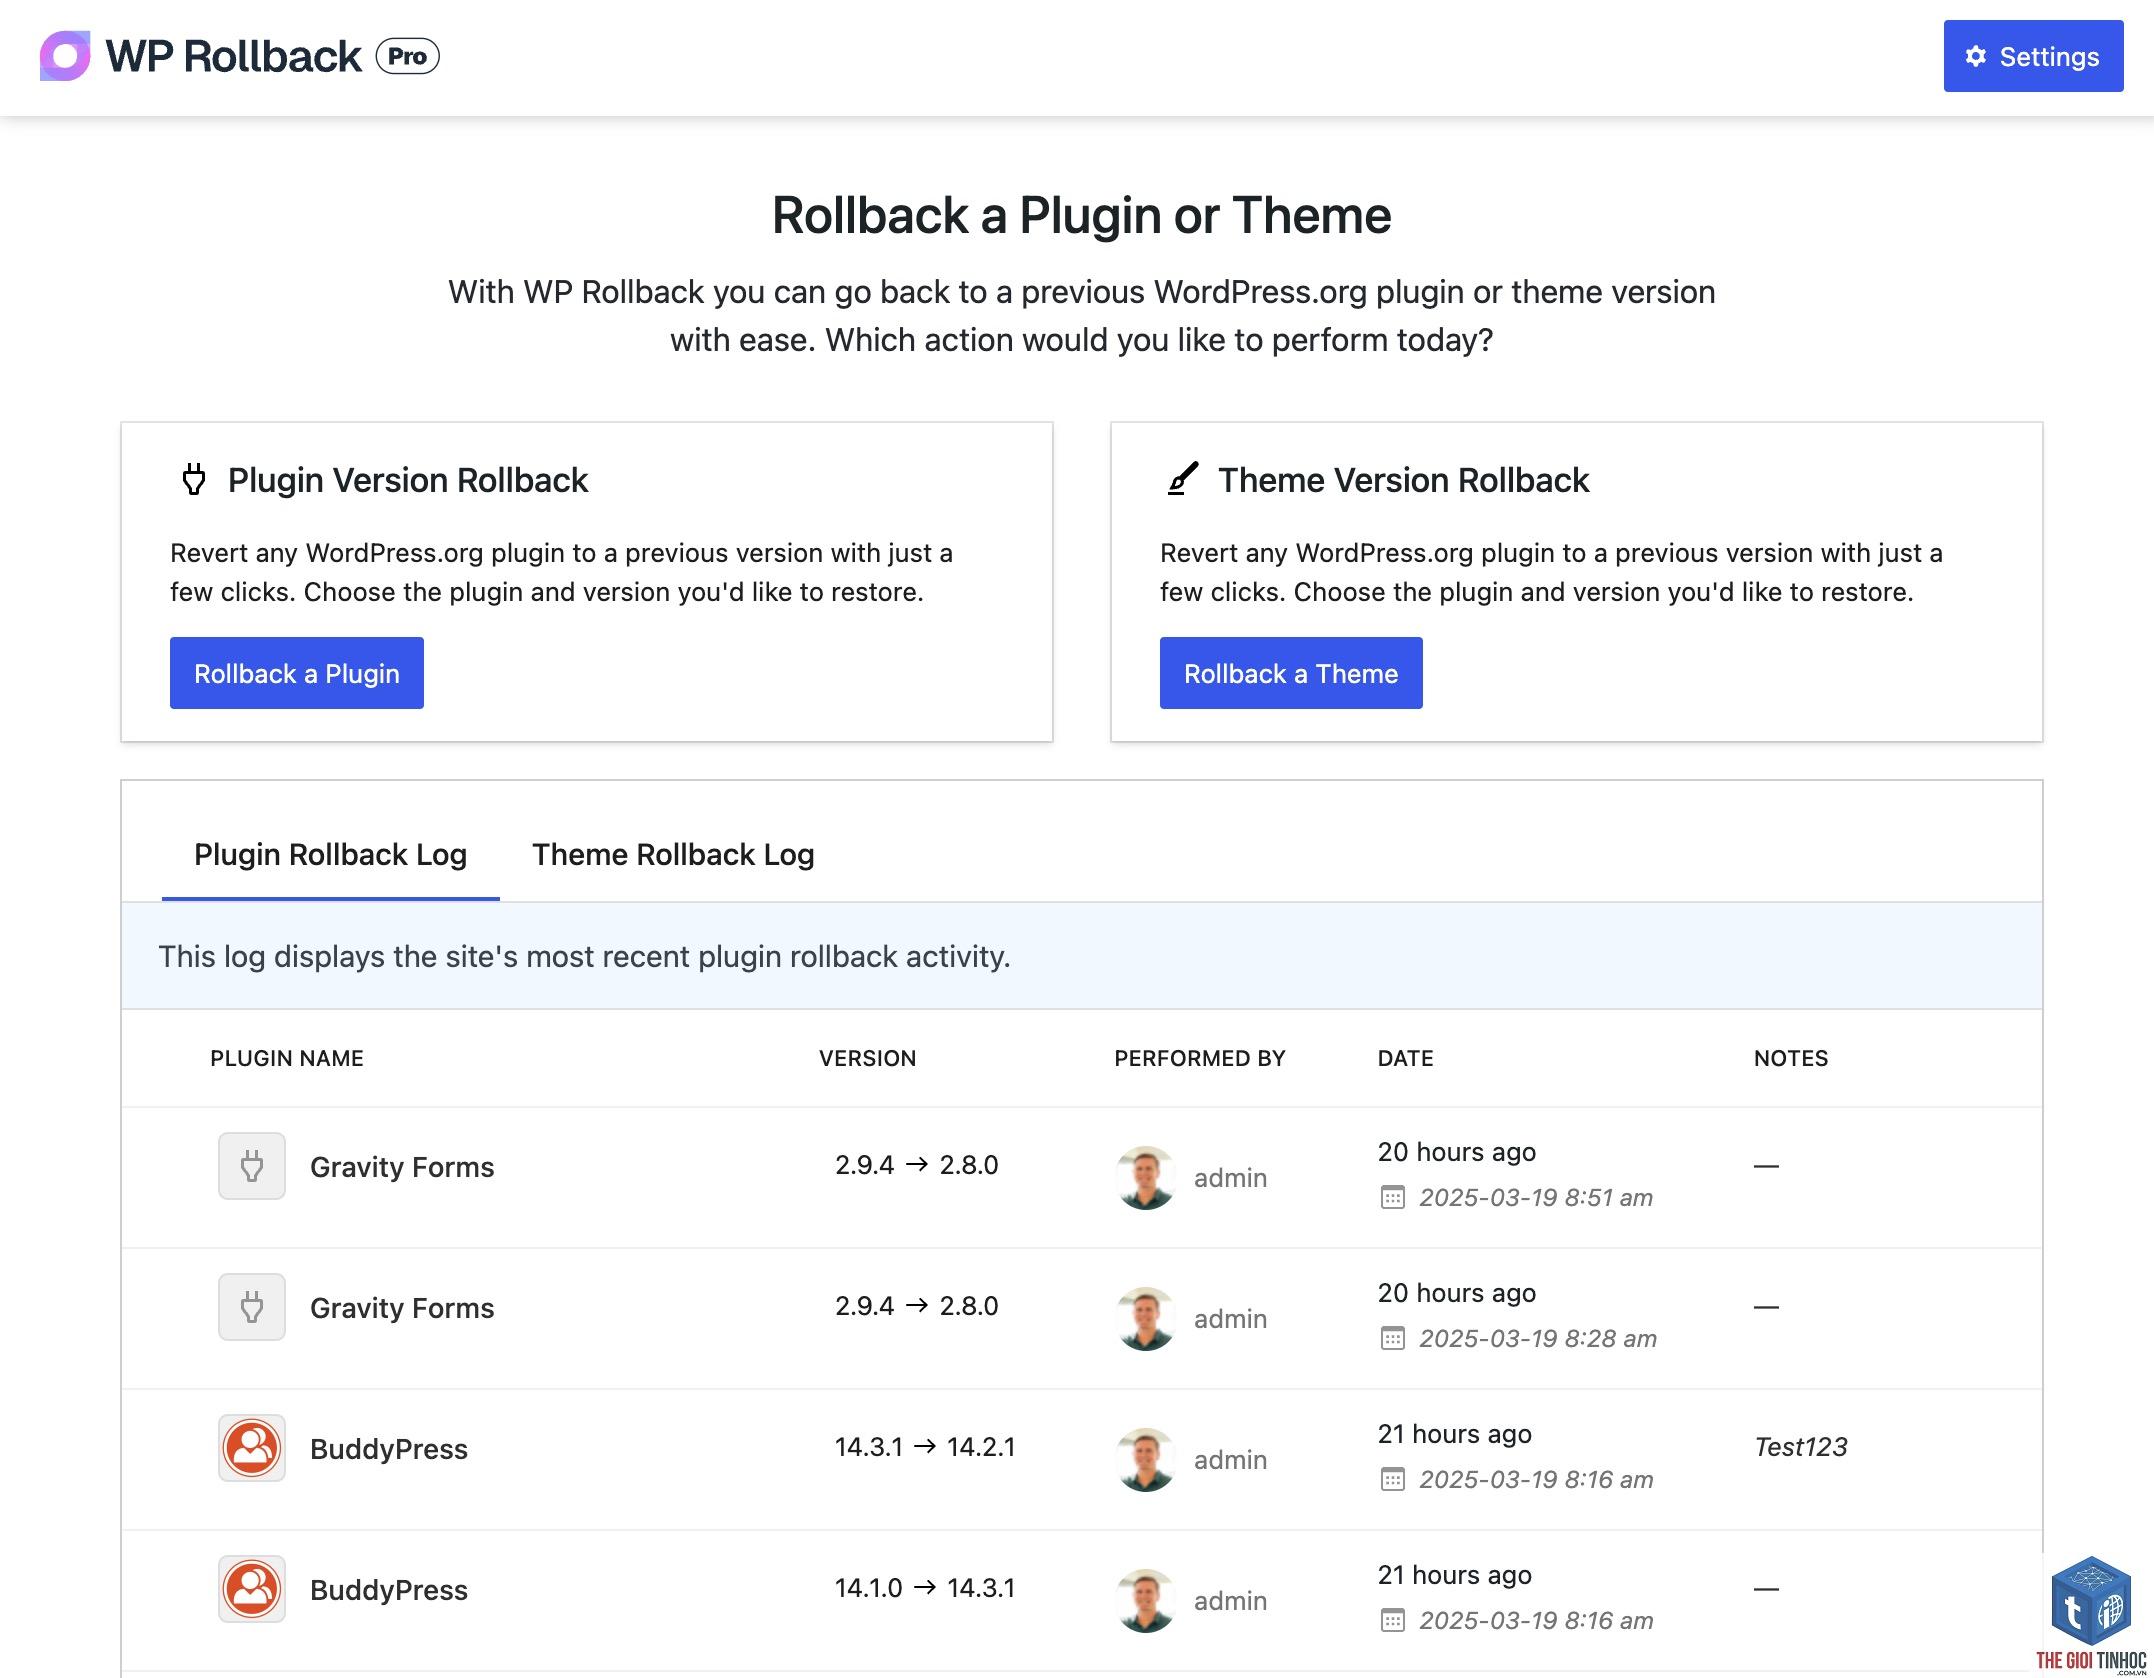Click the admin avatar in the 8:28 am row
2154x1678 pixels.
click(1146, 1319)
